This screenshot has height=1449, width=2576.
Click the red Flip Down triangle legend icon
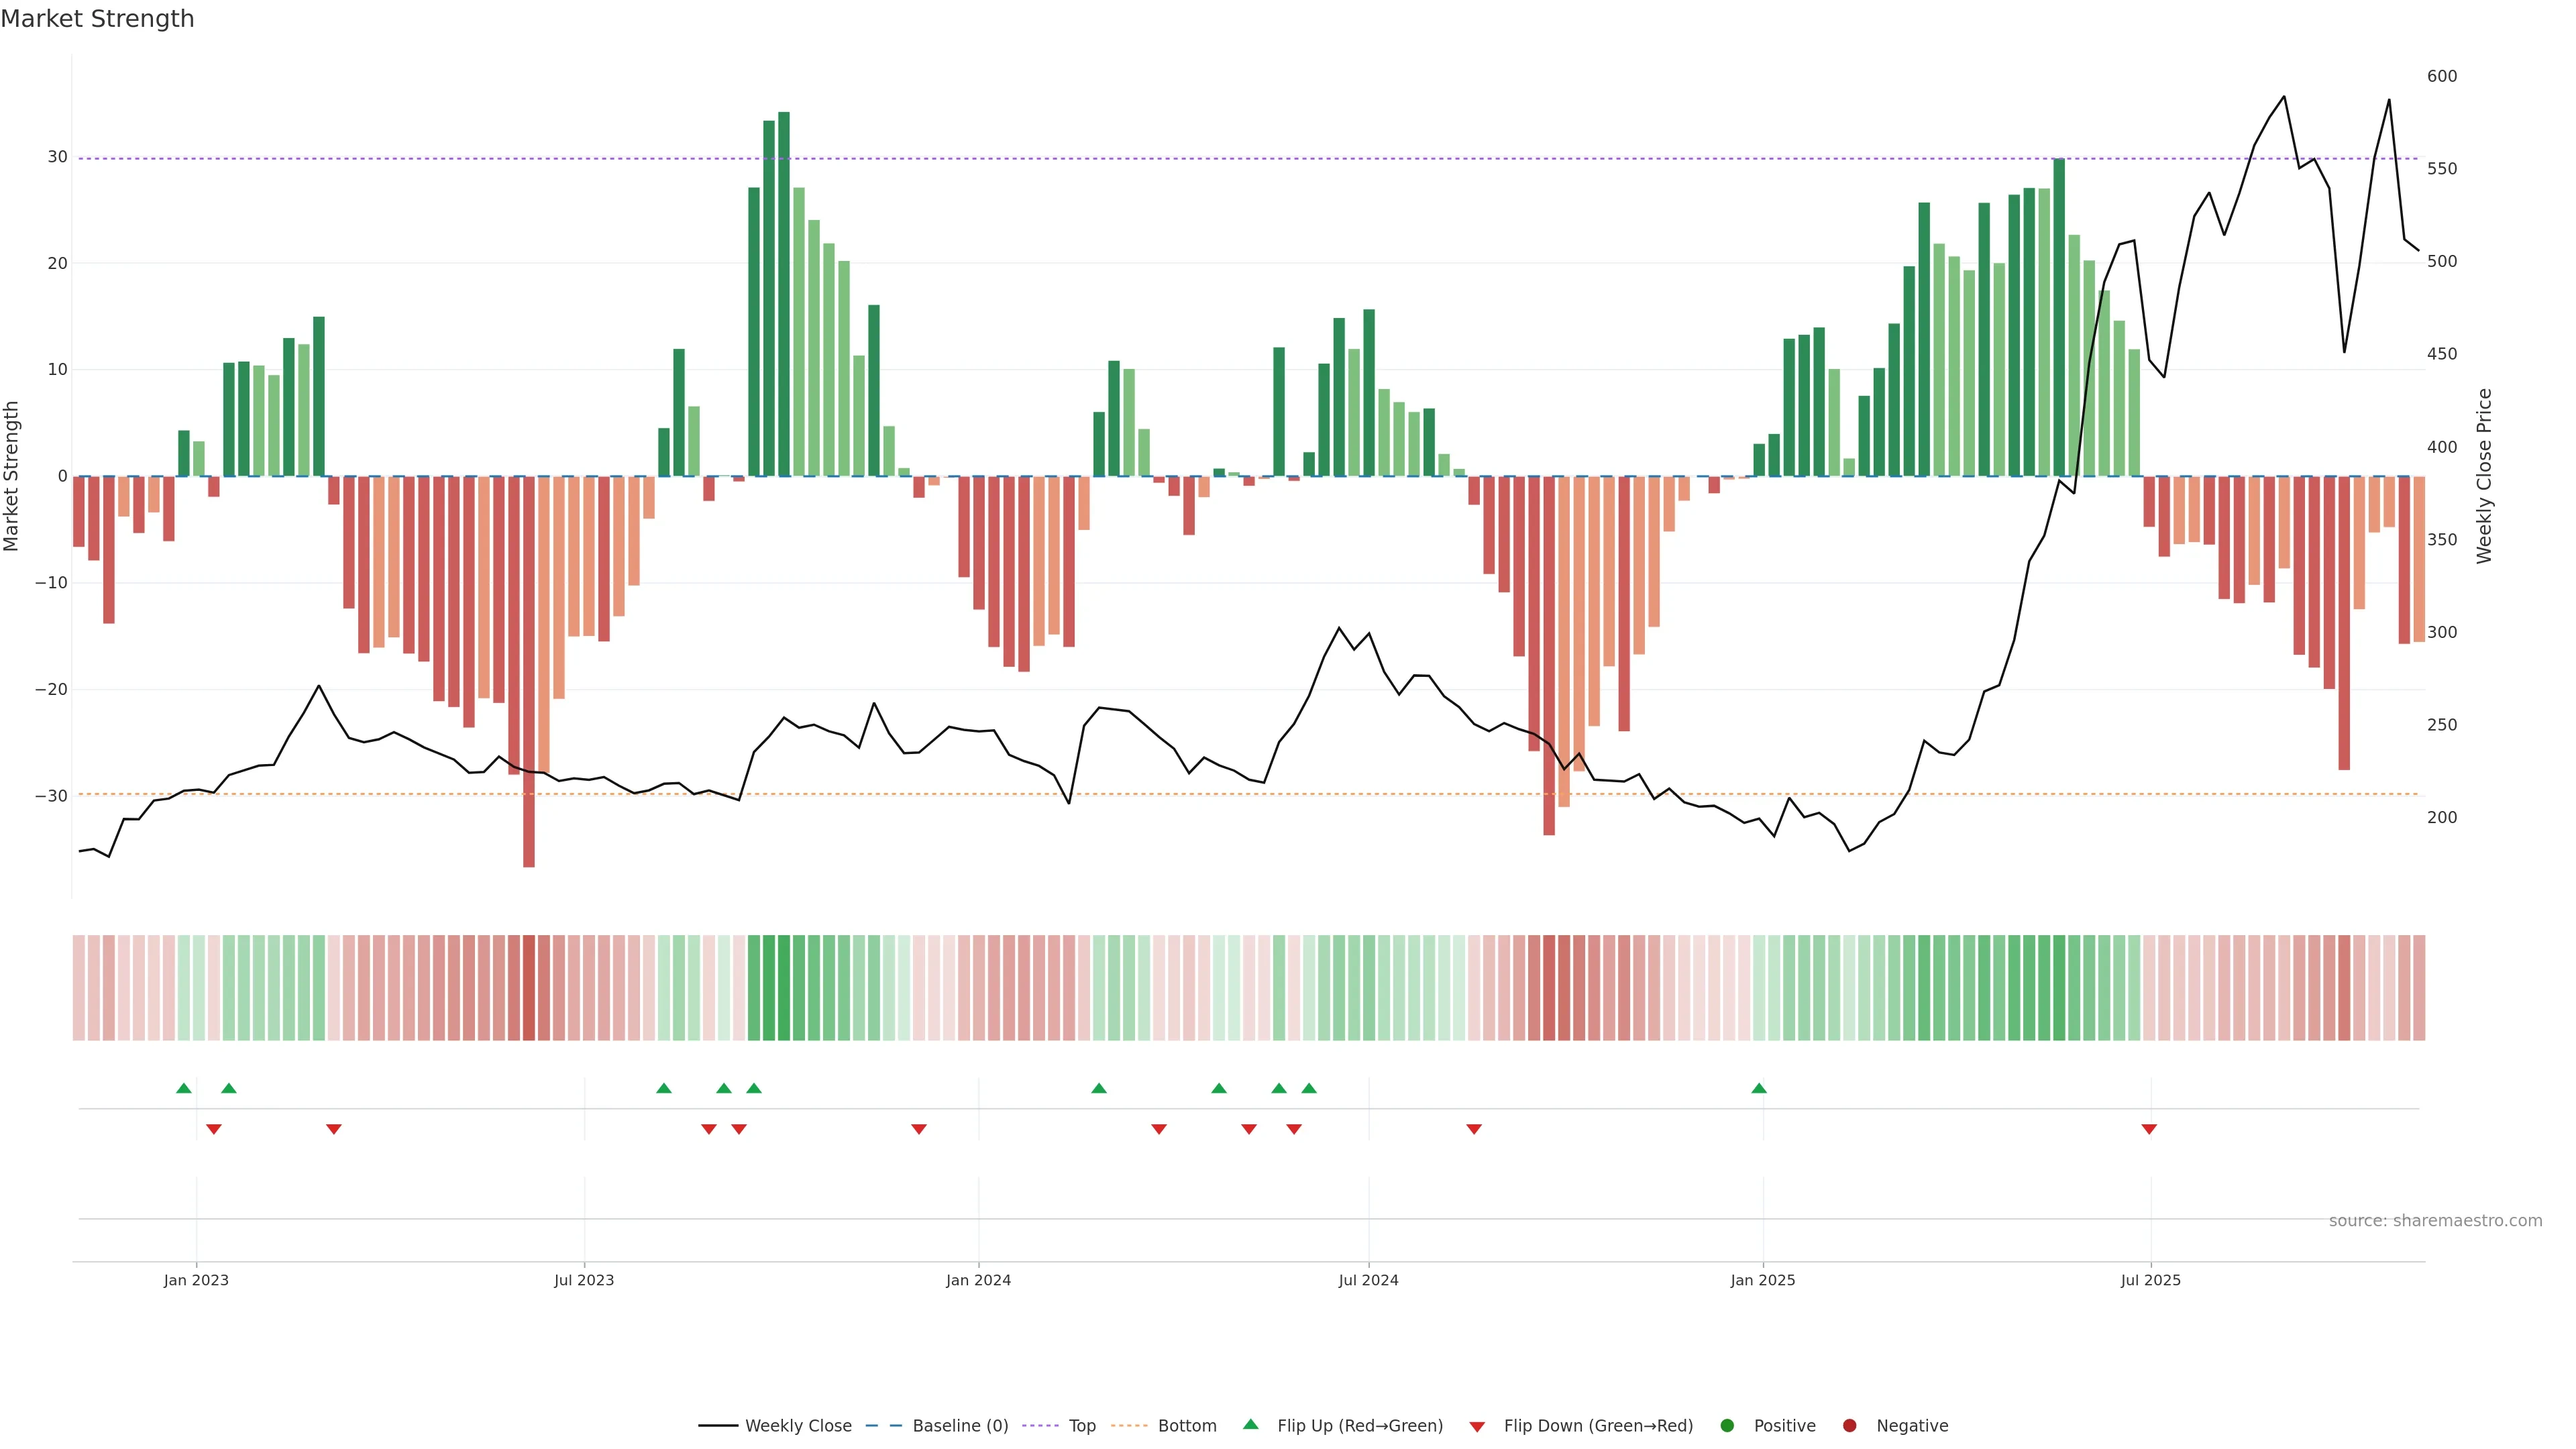pos(1477,1426)
